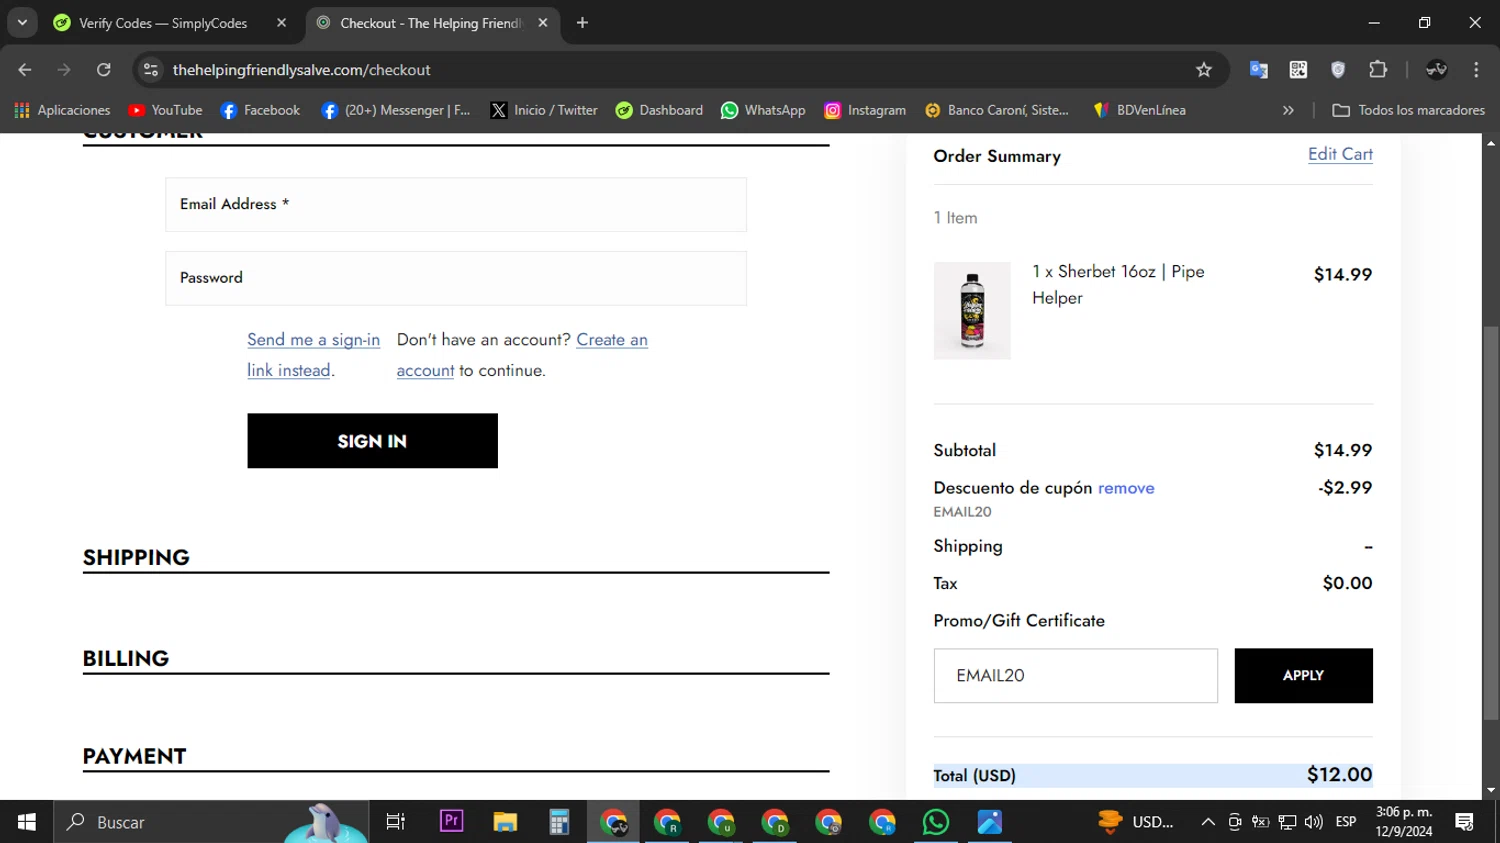Open the Extensions puzzle icon
Screen dimensions: 1500x843
coord(1378,70)
